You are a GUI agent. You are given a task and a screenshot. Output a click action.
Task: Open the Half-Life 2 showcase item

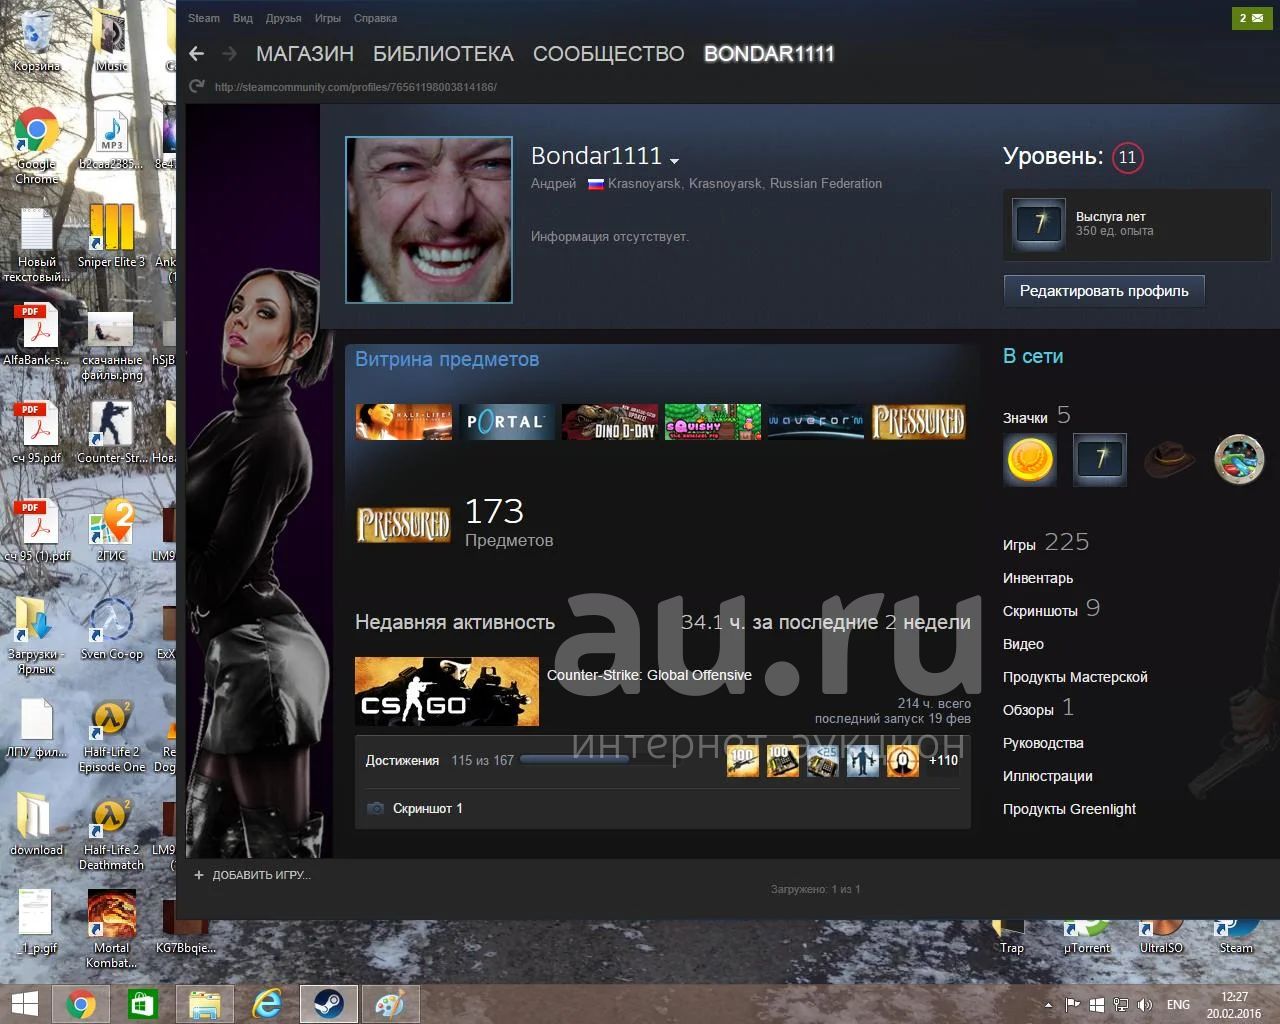click(403, 422)
